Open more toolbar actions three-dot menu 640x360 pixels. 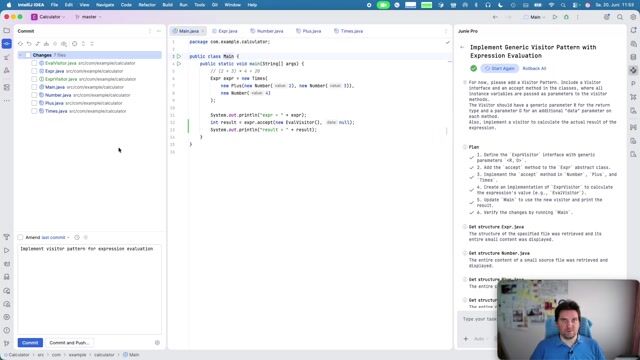coord(578,17)
